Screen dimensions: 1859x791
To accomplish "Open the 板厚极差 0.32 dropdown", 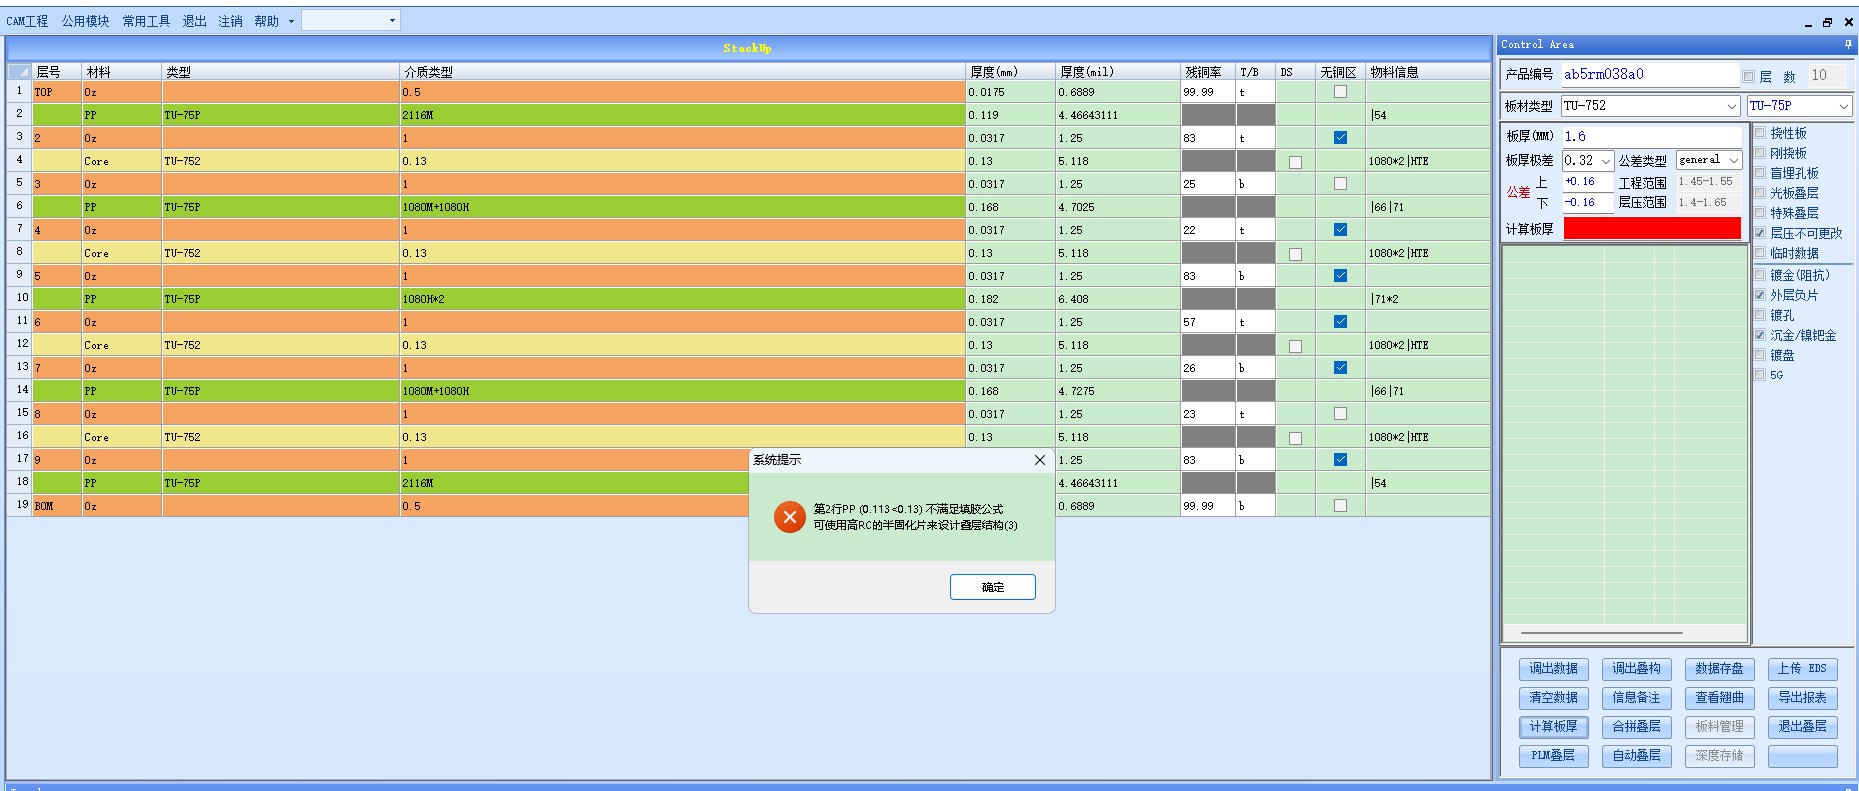I will click(1605, 161).
